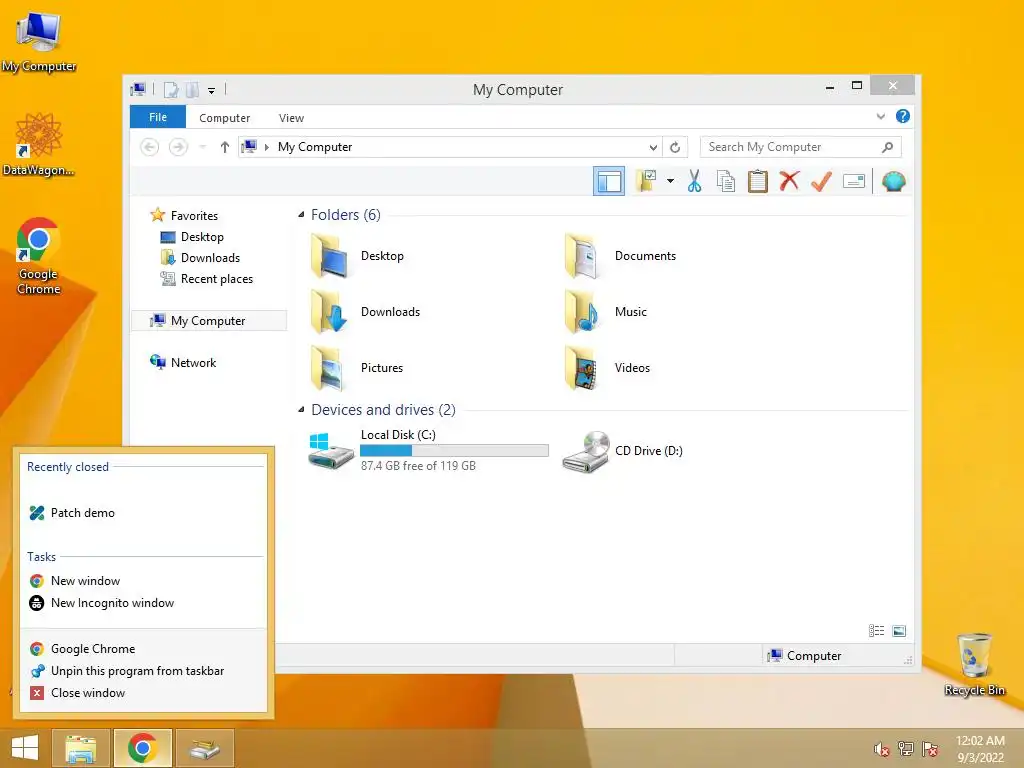Click the Properties icon in quick access toolbar
The height and width of the screenshot is (768, 1024).
pyautogui.click(x=170, y=89)
